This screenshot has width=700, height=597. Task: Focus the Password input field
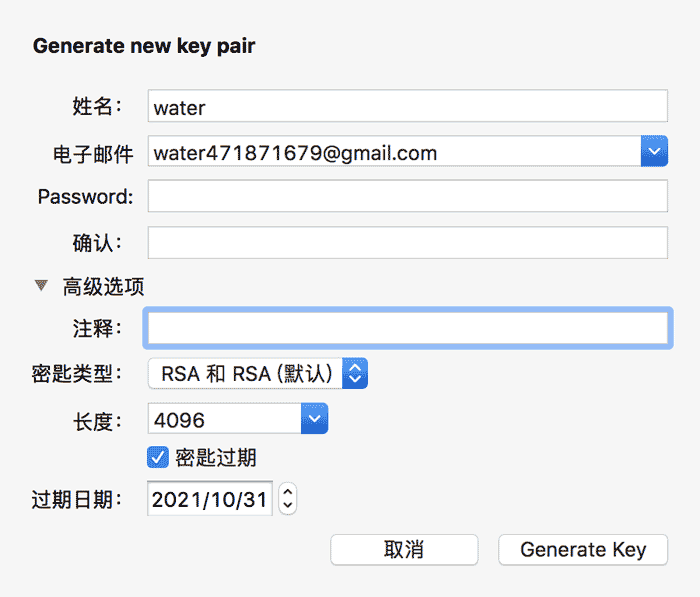(407, 197)
